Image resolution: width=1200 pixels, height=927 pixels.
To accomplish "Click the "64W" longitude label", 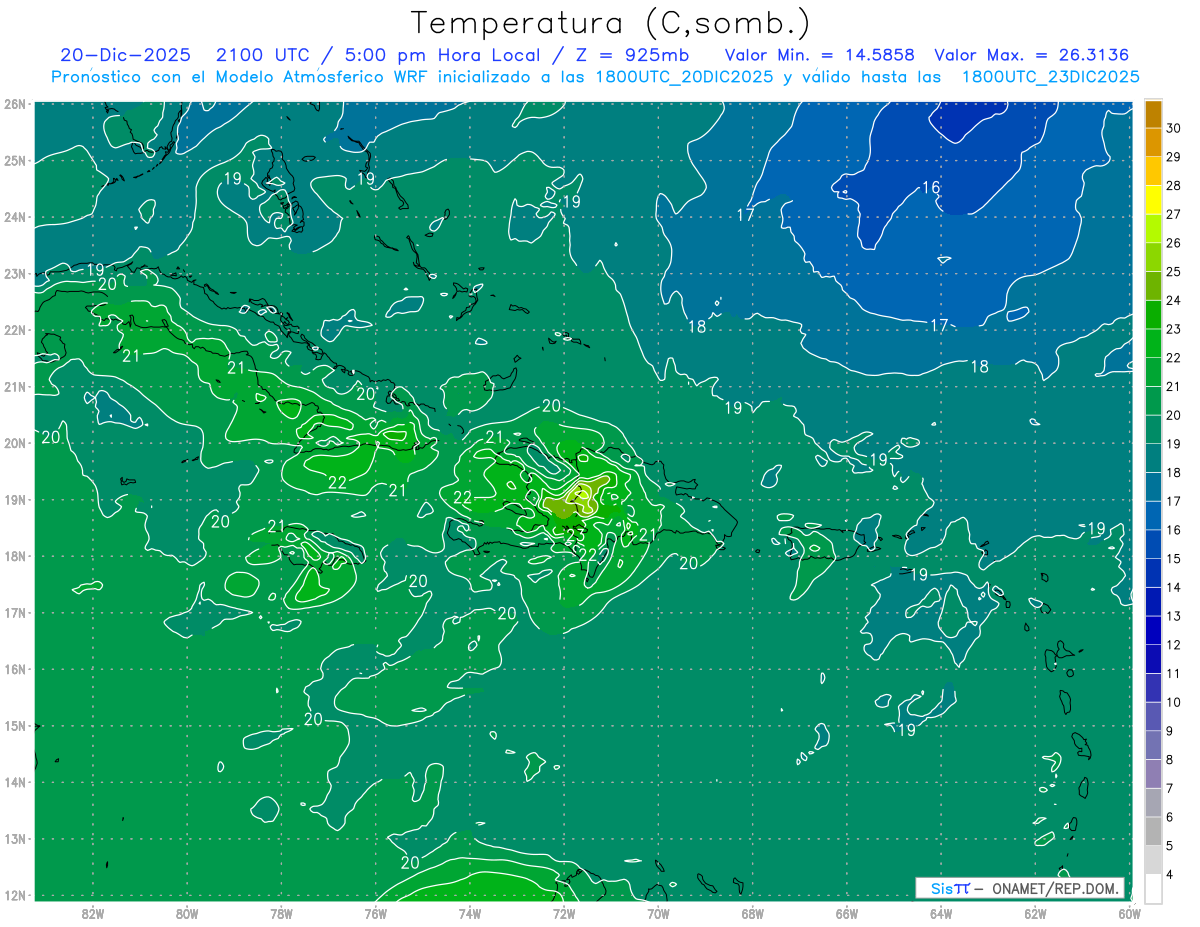I will tap(941, 913).
